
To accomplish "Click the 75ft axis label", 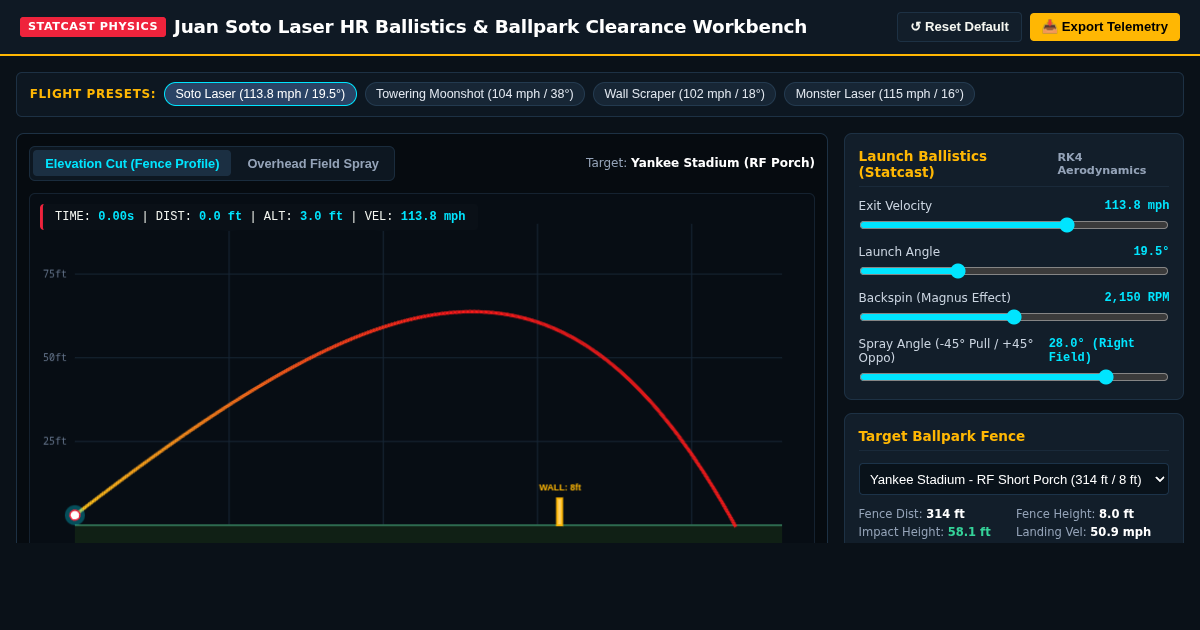I will 55,274.
